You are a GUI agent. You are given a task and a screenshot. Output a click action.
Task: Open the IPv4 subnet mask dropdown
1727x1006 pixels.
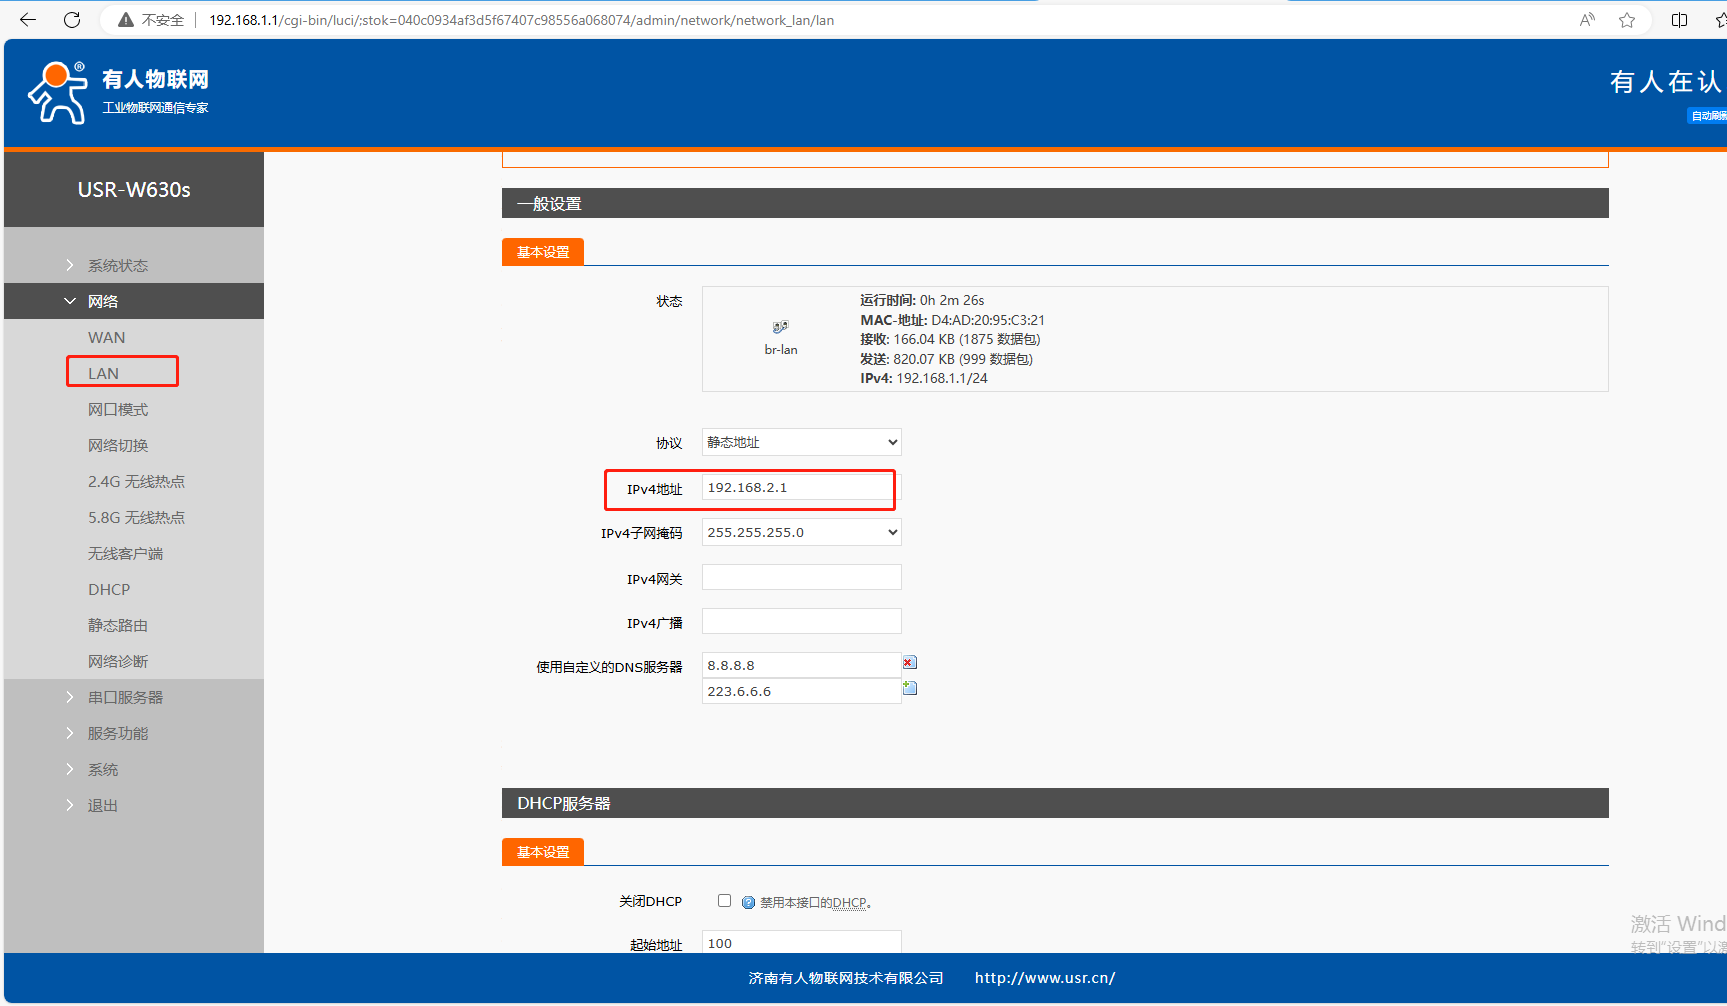[801, 532]
